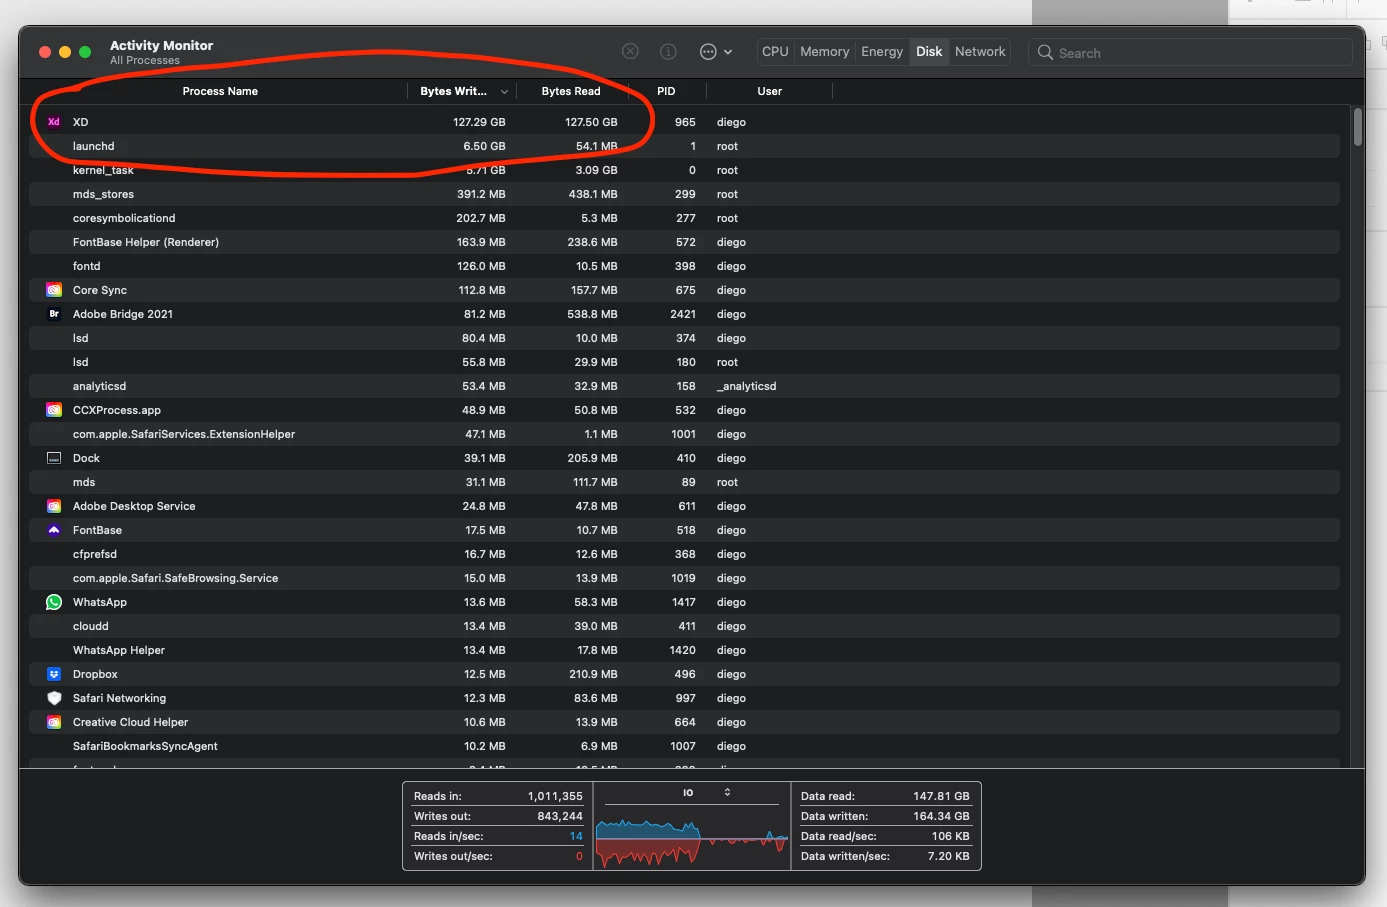Click the XD app icon
The width and height of the screenshot is (1387, 907).
tap(54, 122)
